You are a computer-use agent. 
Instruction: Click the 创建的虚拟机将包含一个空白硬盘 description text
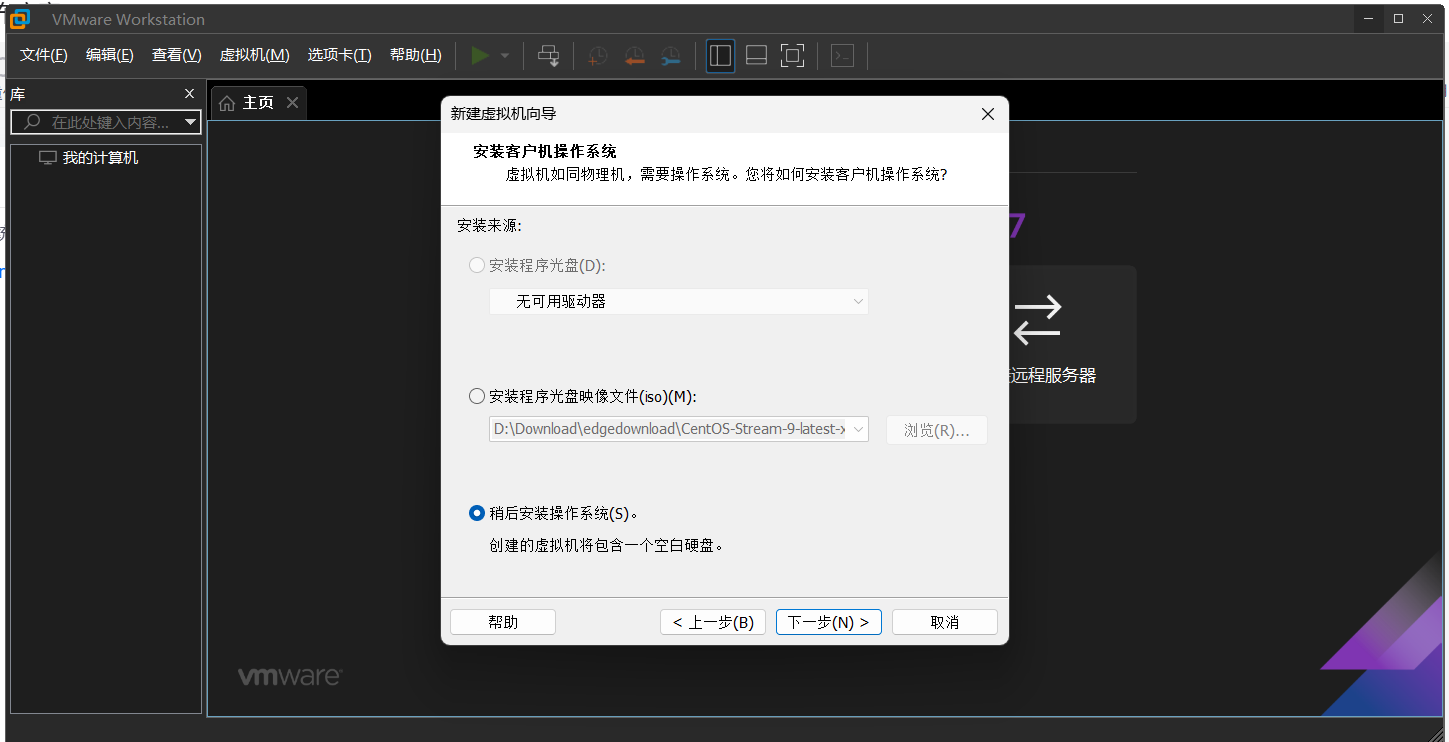tap(606, 546)
